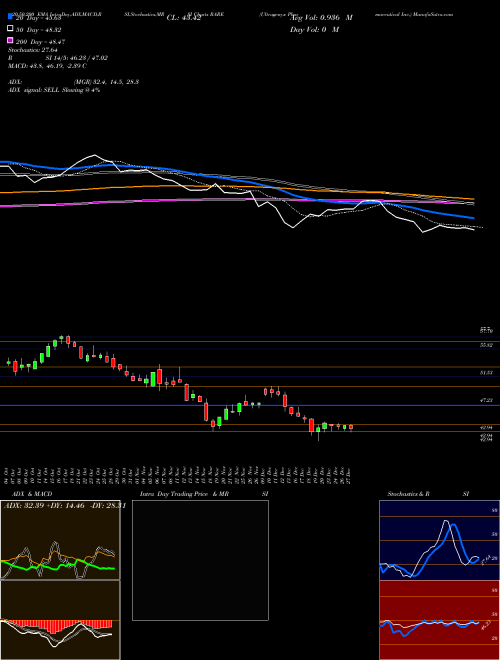Click the 55.82 price axis label
The height and width of the screenshot is (660, 500).
(487, 345)
